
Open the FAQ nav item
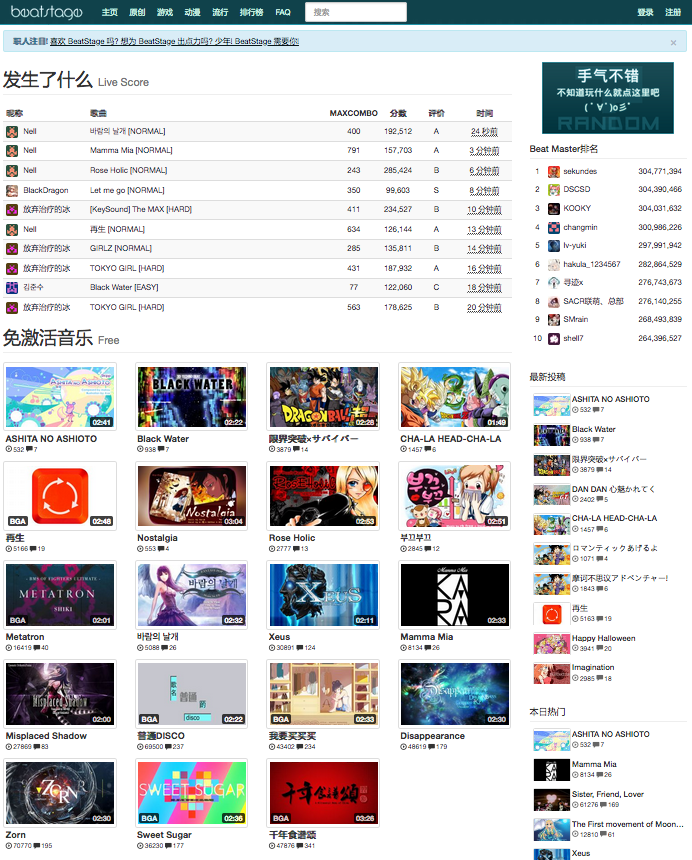283,12
